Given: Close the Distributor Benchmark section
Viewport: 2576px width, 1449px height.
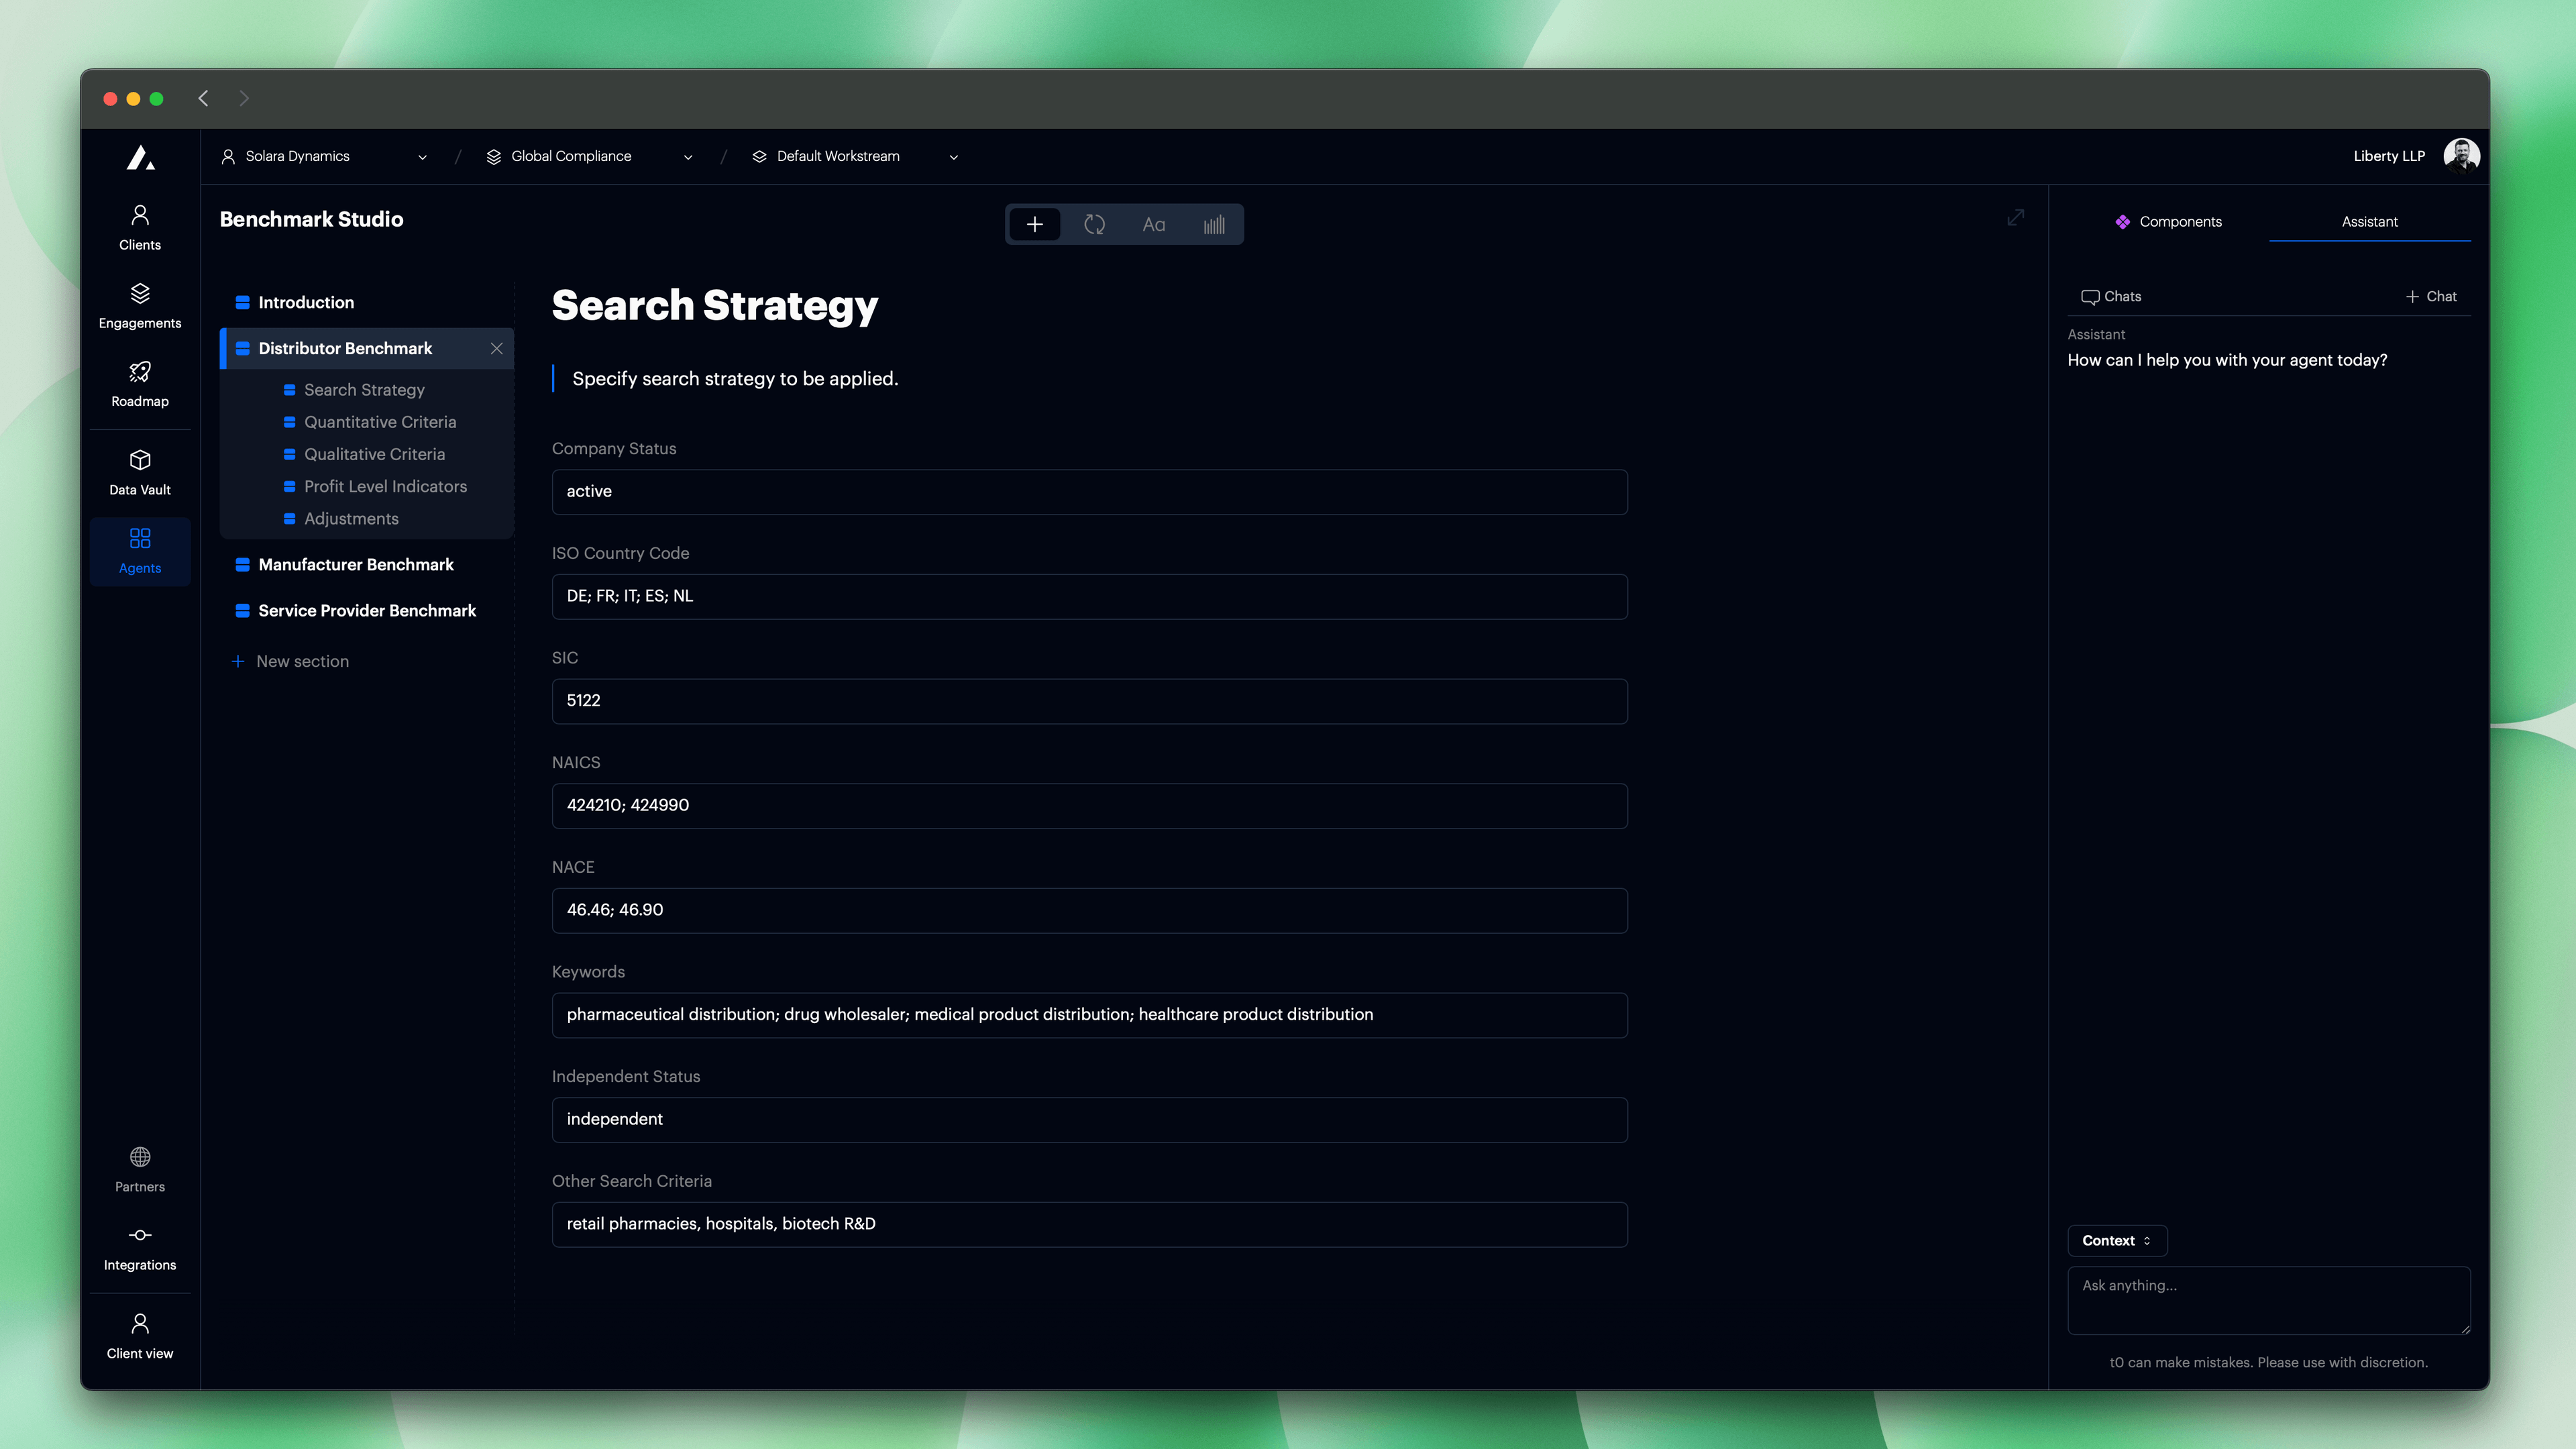Looking at the screenshot, I should (497, 349).
